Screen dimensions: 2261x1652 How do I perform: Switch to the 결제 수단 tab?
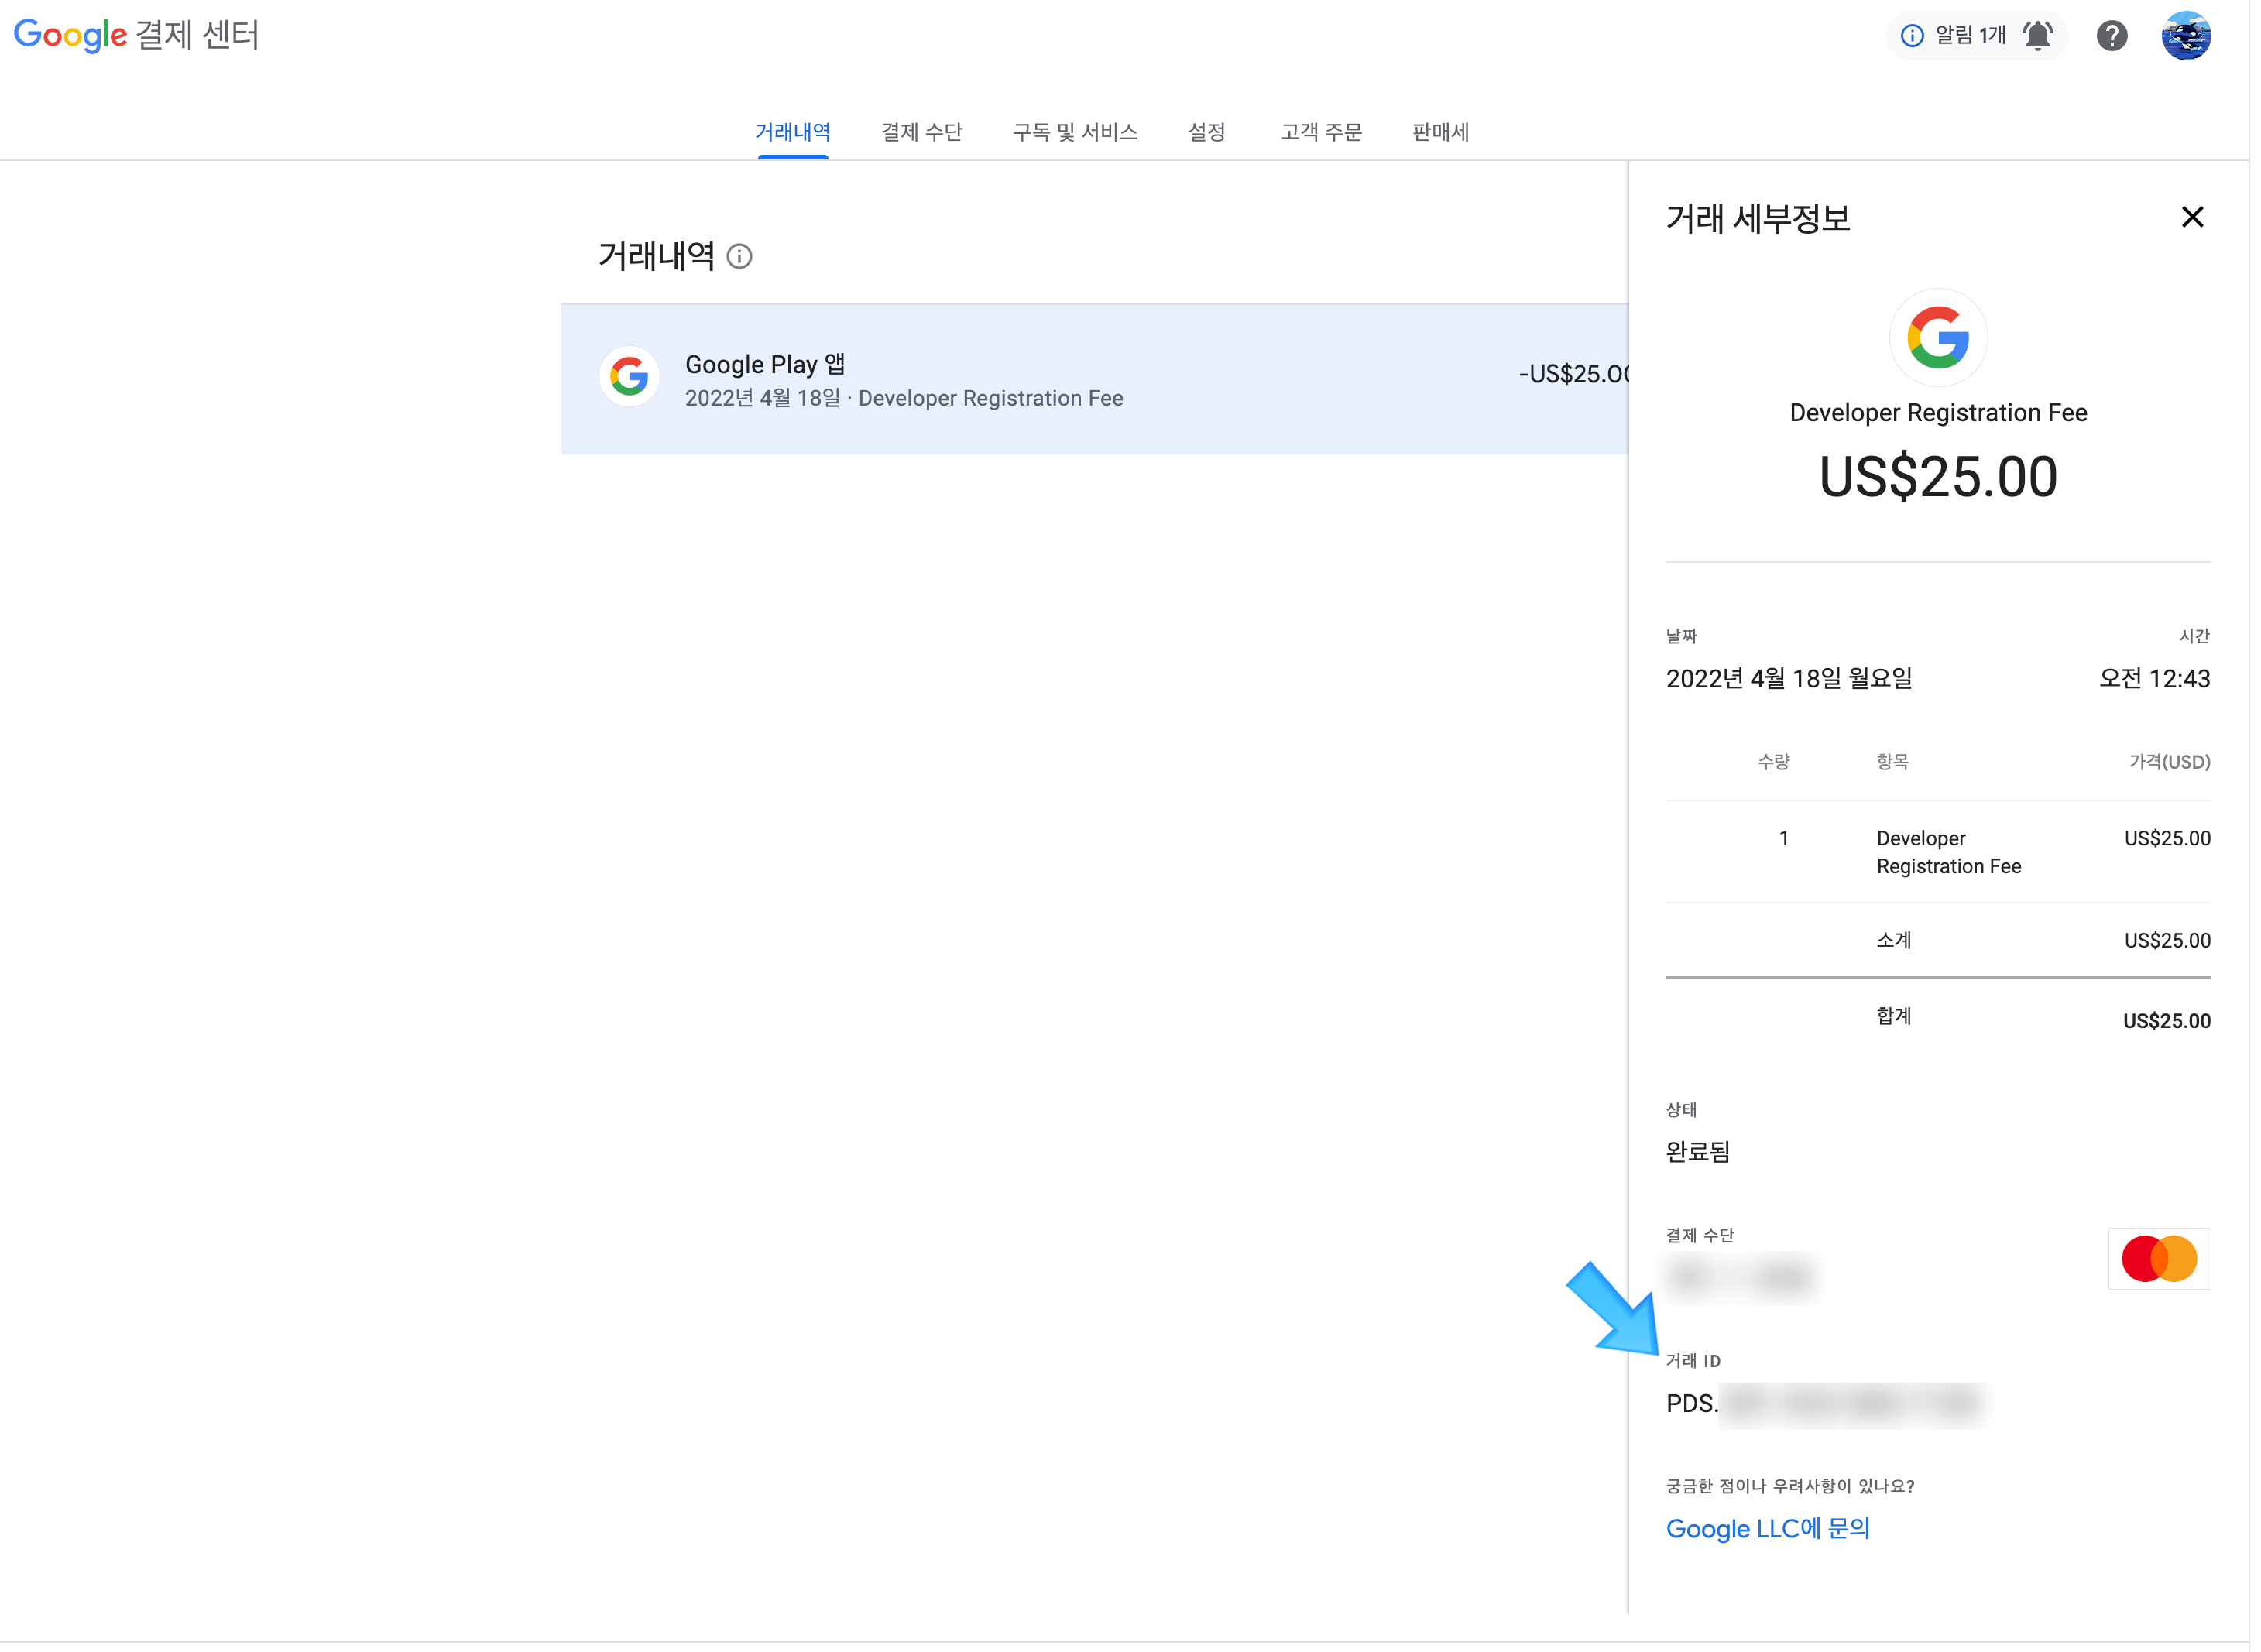[922, 132]
